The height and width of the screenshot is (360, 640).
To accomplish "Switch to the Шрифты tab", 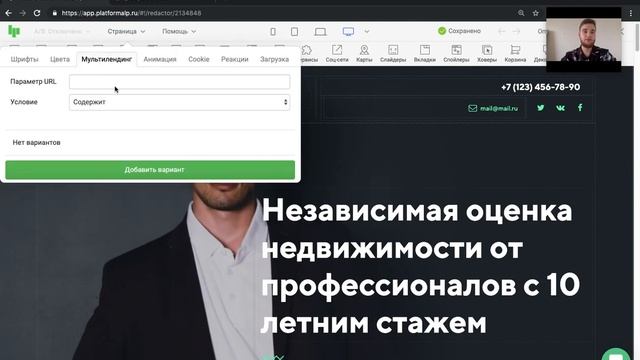I will click(24, 59).
